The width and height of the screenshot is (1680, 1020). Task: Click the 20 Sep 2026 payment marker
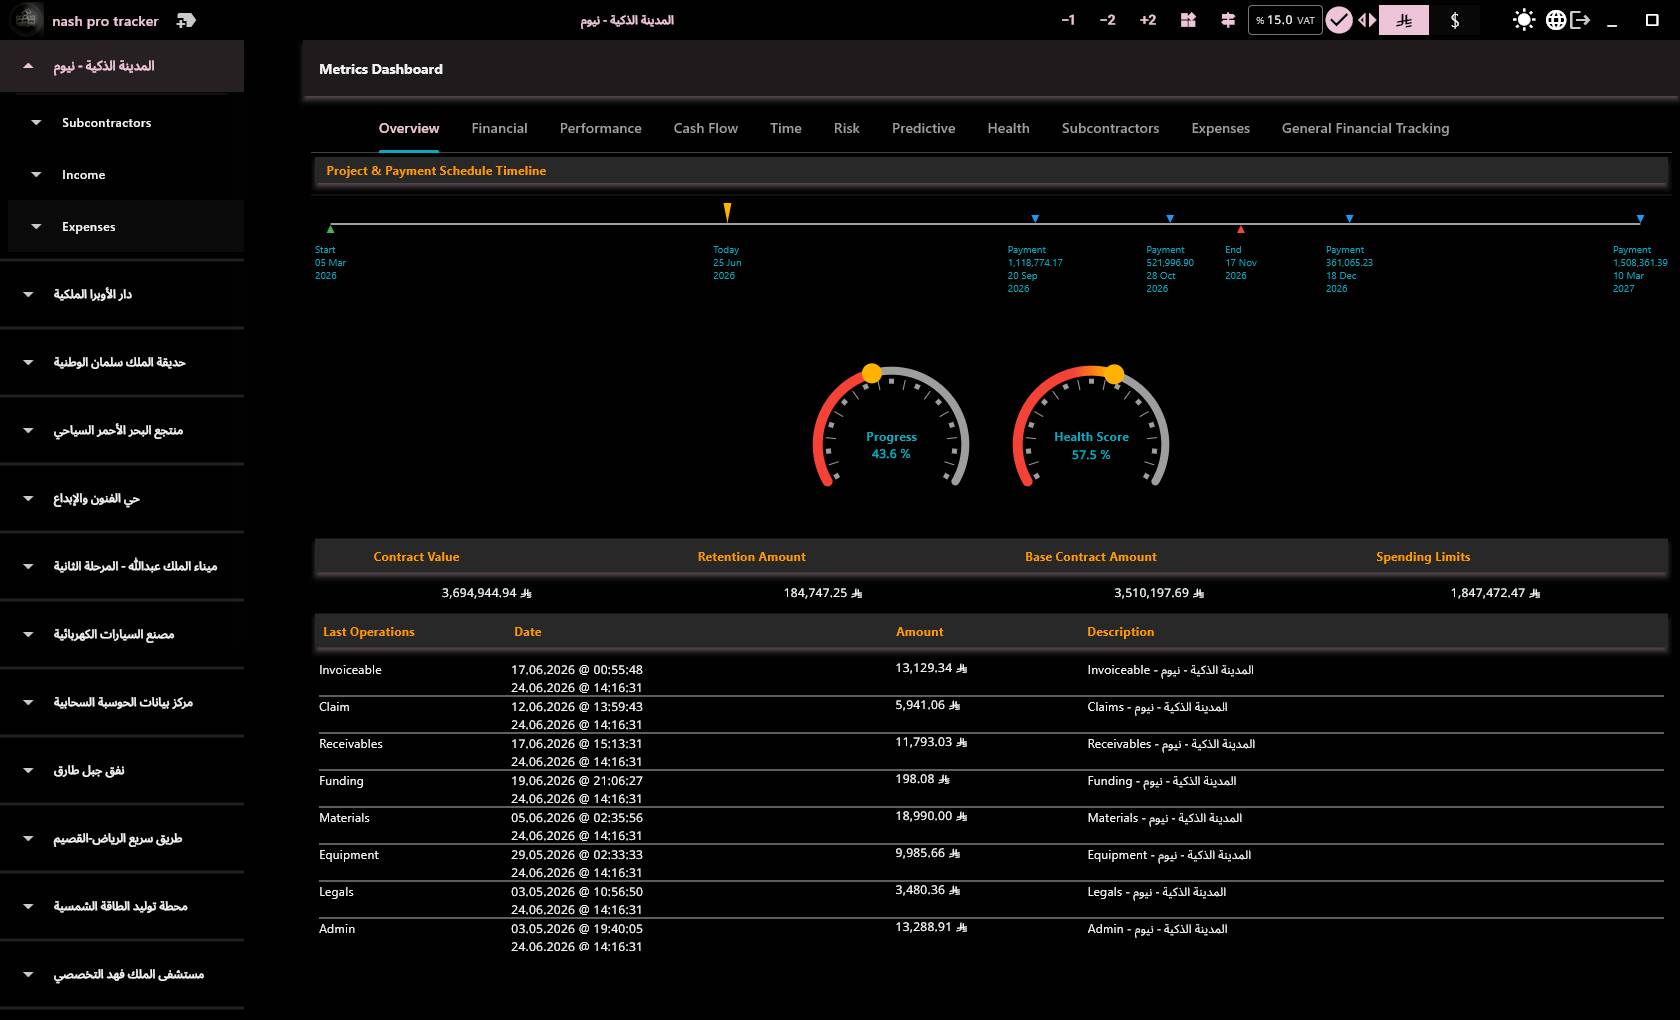[x=1035, y=218]
